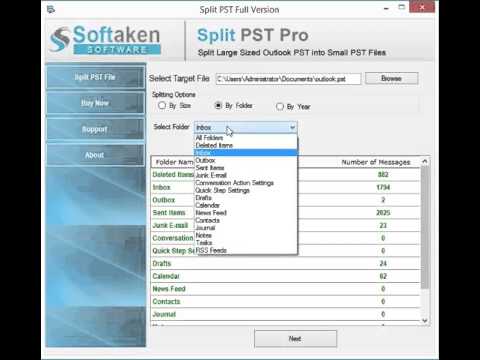Click the scroll up arrow of table
480x360 pixels.
(425, 161)
